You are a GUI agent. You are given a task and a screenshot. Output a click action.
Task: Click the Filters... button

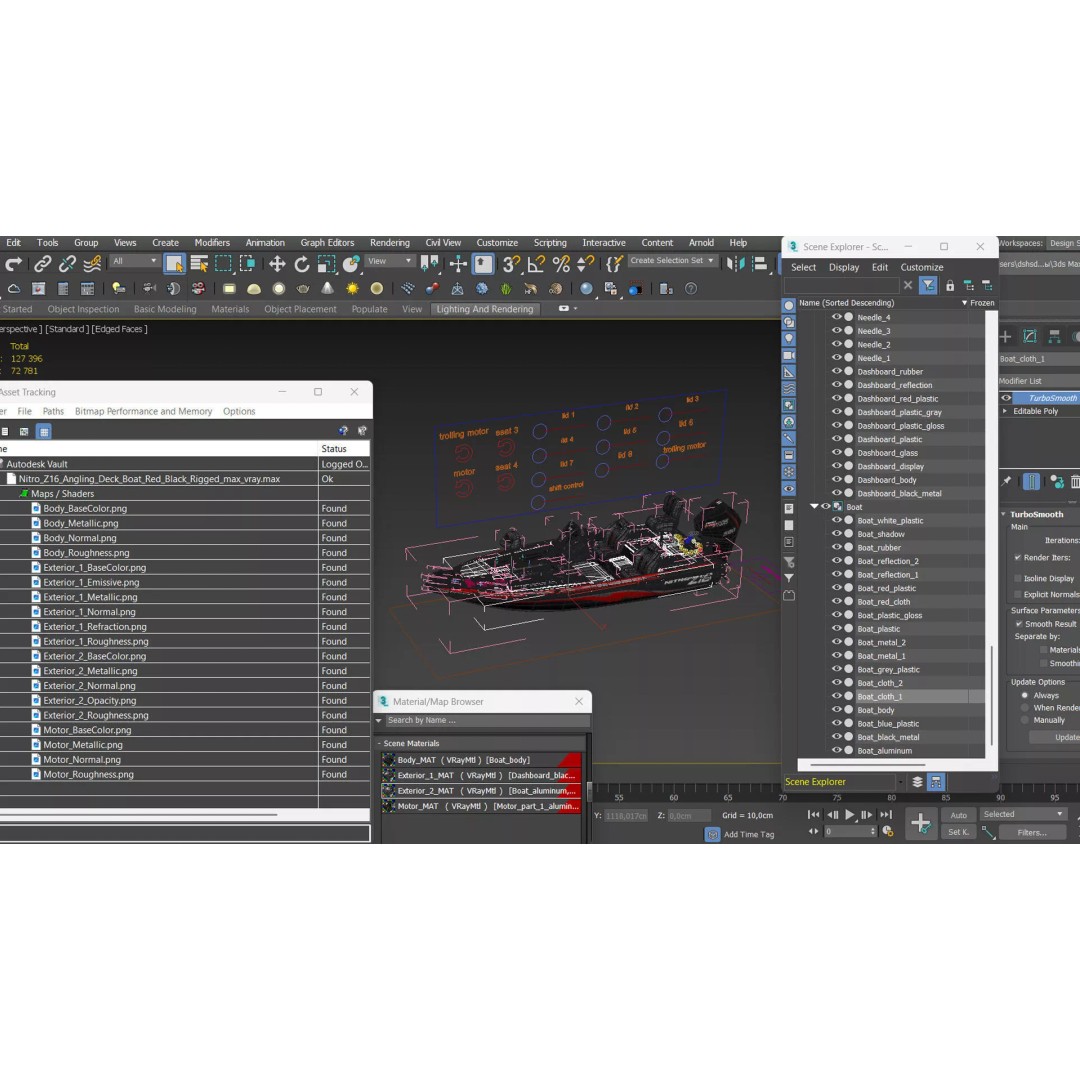1032,833
